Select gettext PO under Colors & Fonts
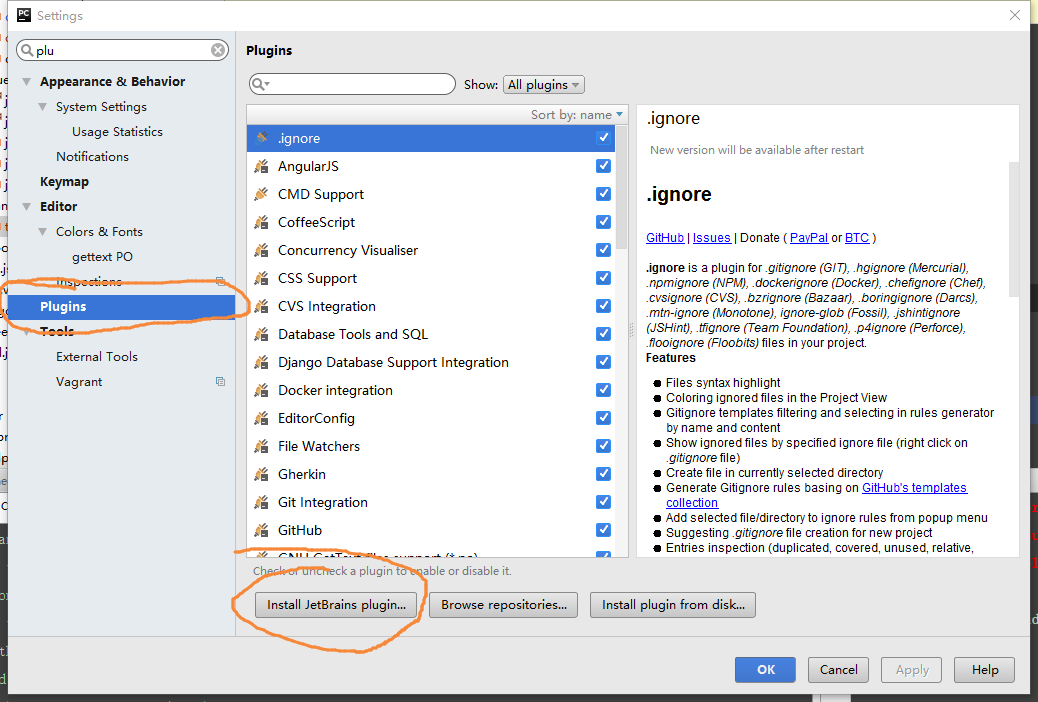Viewport: 1038px width, 702px height. pos(103,257)
